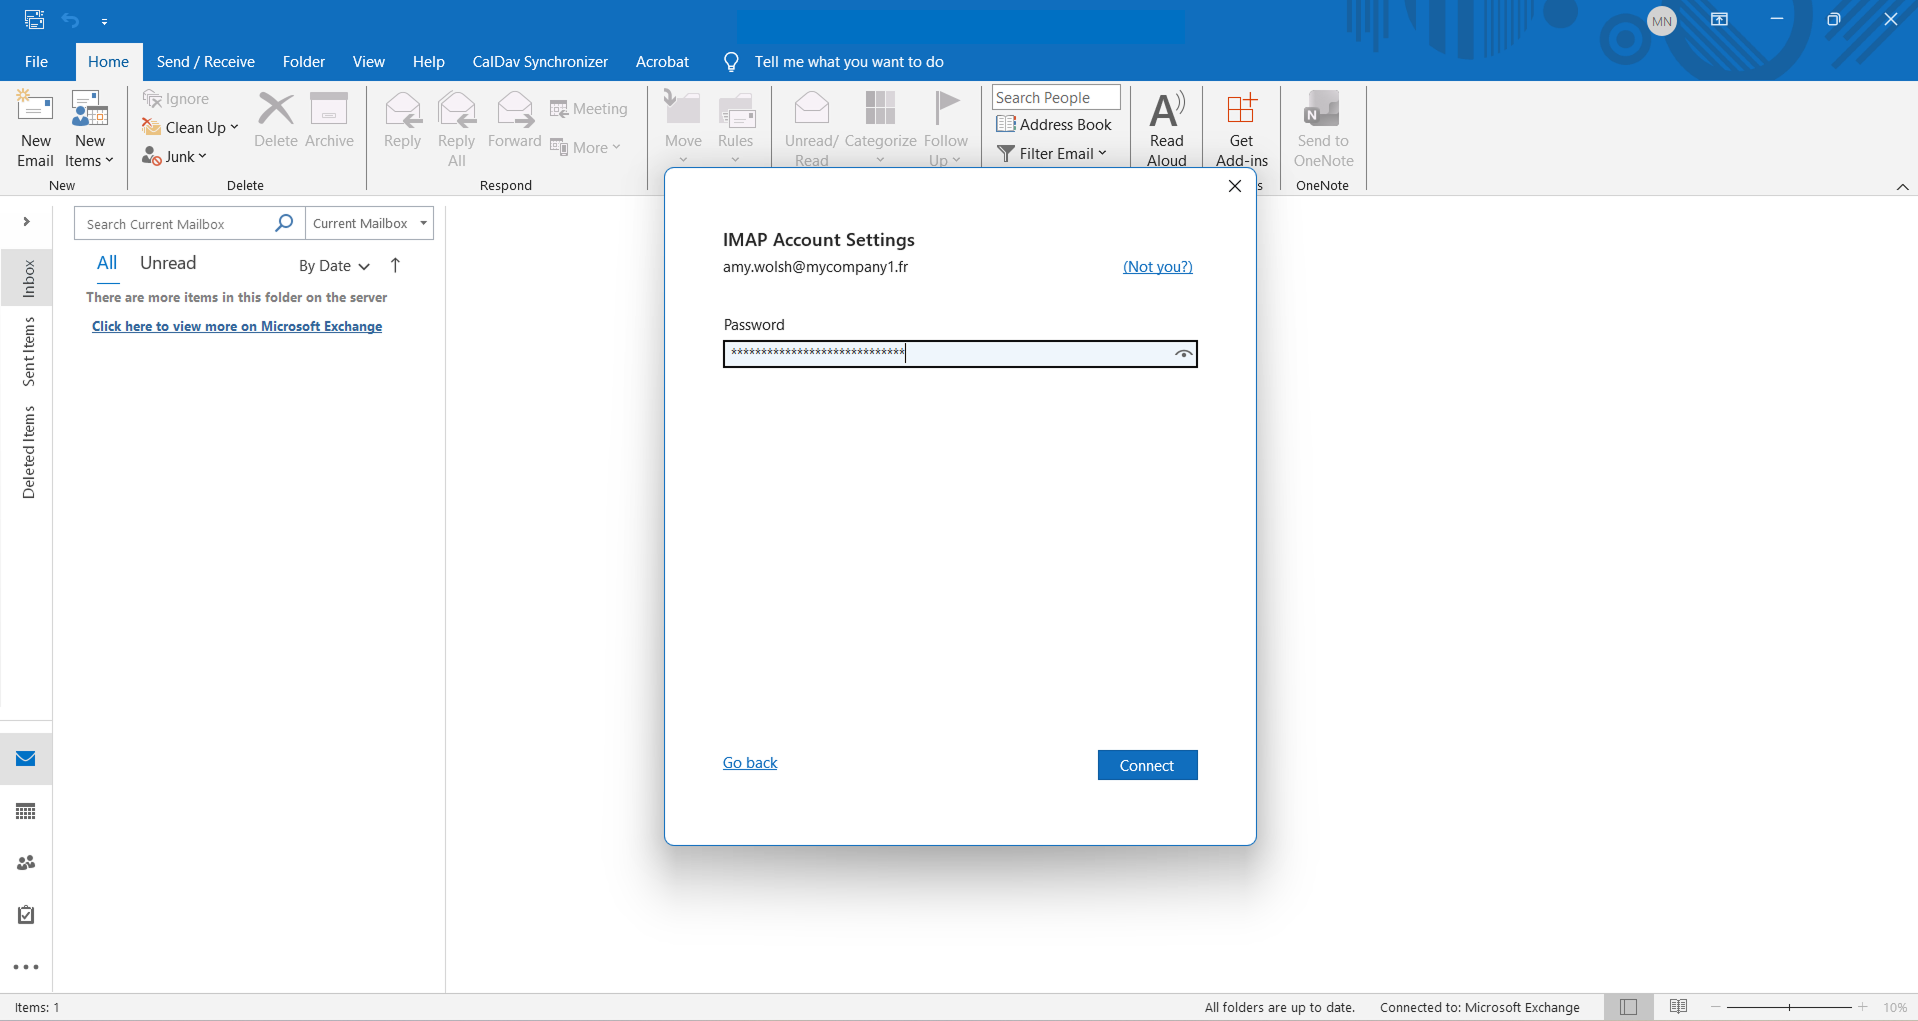Viewport: 1918px width, 1021px height.
Task: Click the Forward icon
Action: click(515, 108)
